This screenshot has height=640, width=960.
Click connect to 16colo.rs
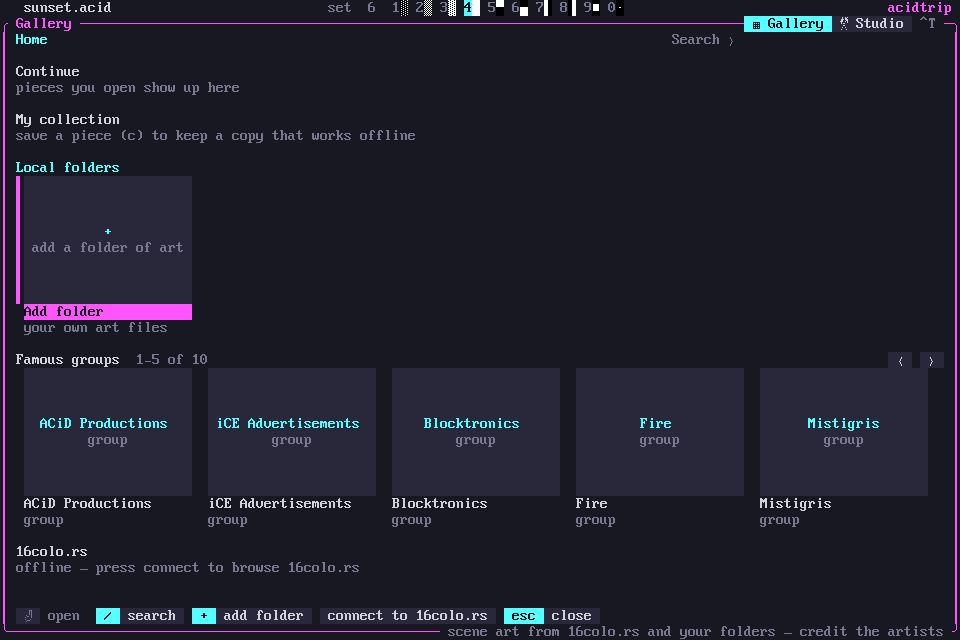point(407,616)
